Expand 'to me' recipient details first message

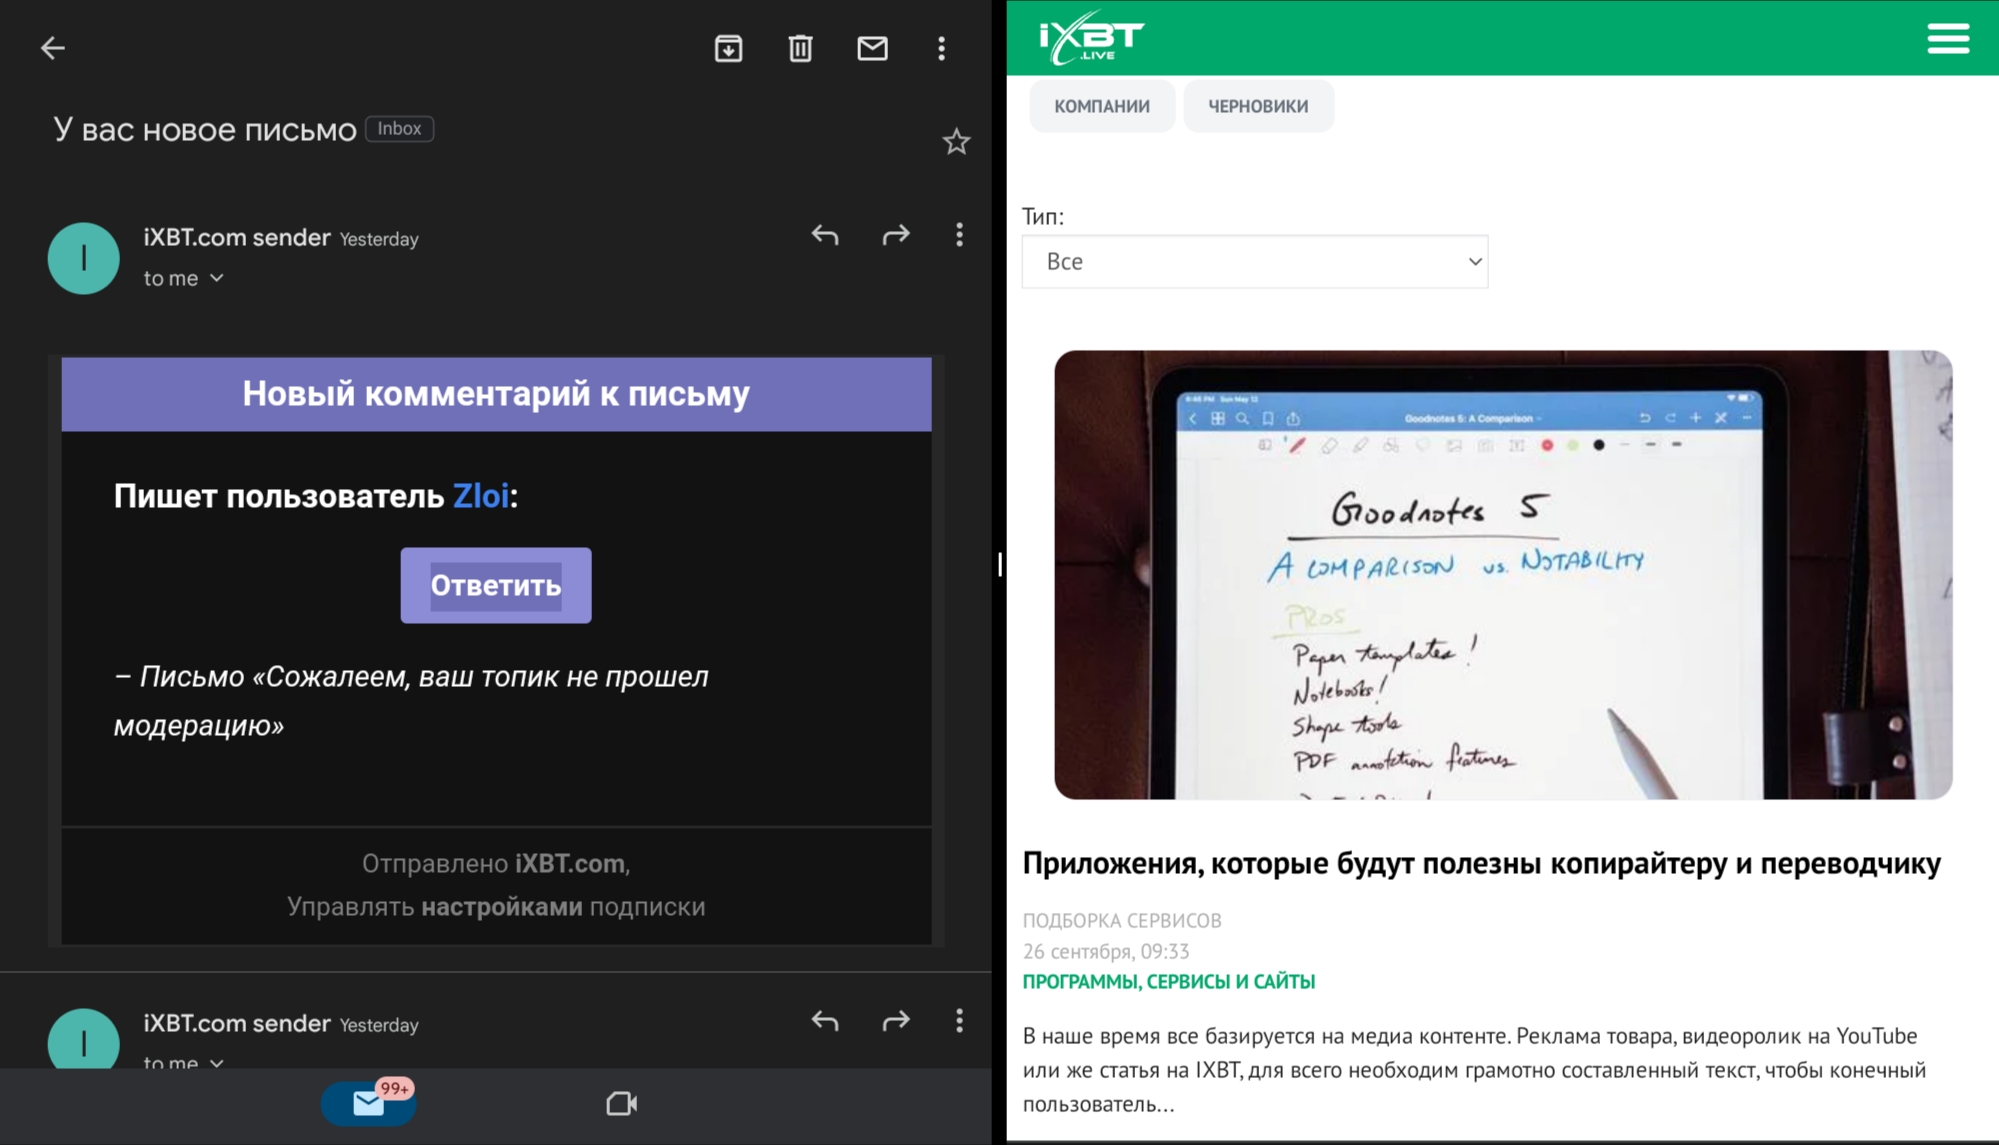pos(184,278)
